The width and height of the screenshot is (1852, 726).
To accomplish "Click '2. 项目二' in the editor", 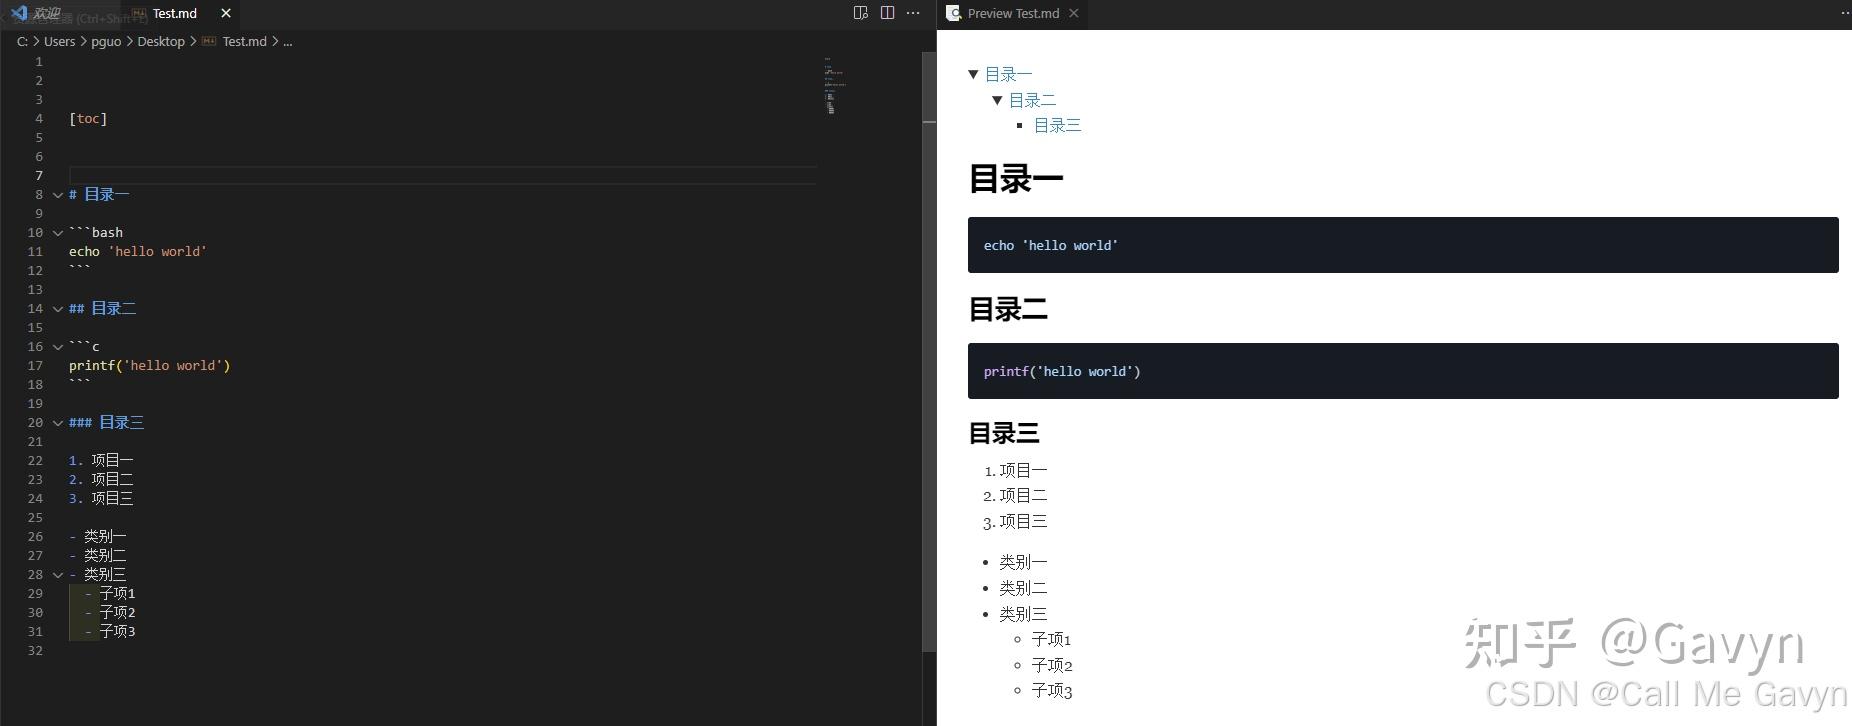I will [x=101, y=479].
